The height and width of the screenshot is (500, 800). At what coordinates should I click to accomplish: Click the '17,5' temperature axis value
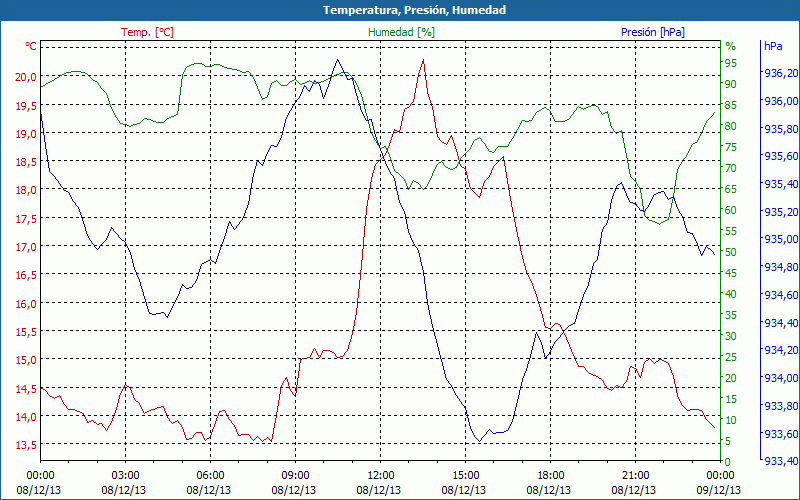coord(26,219)
